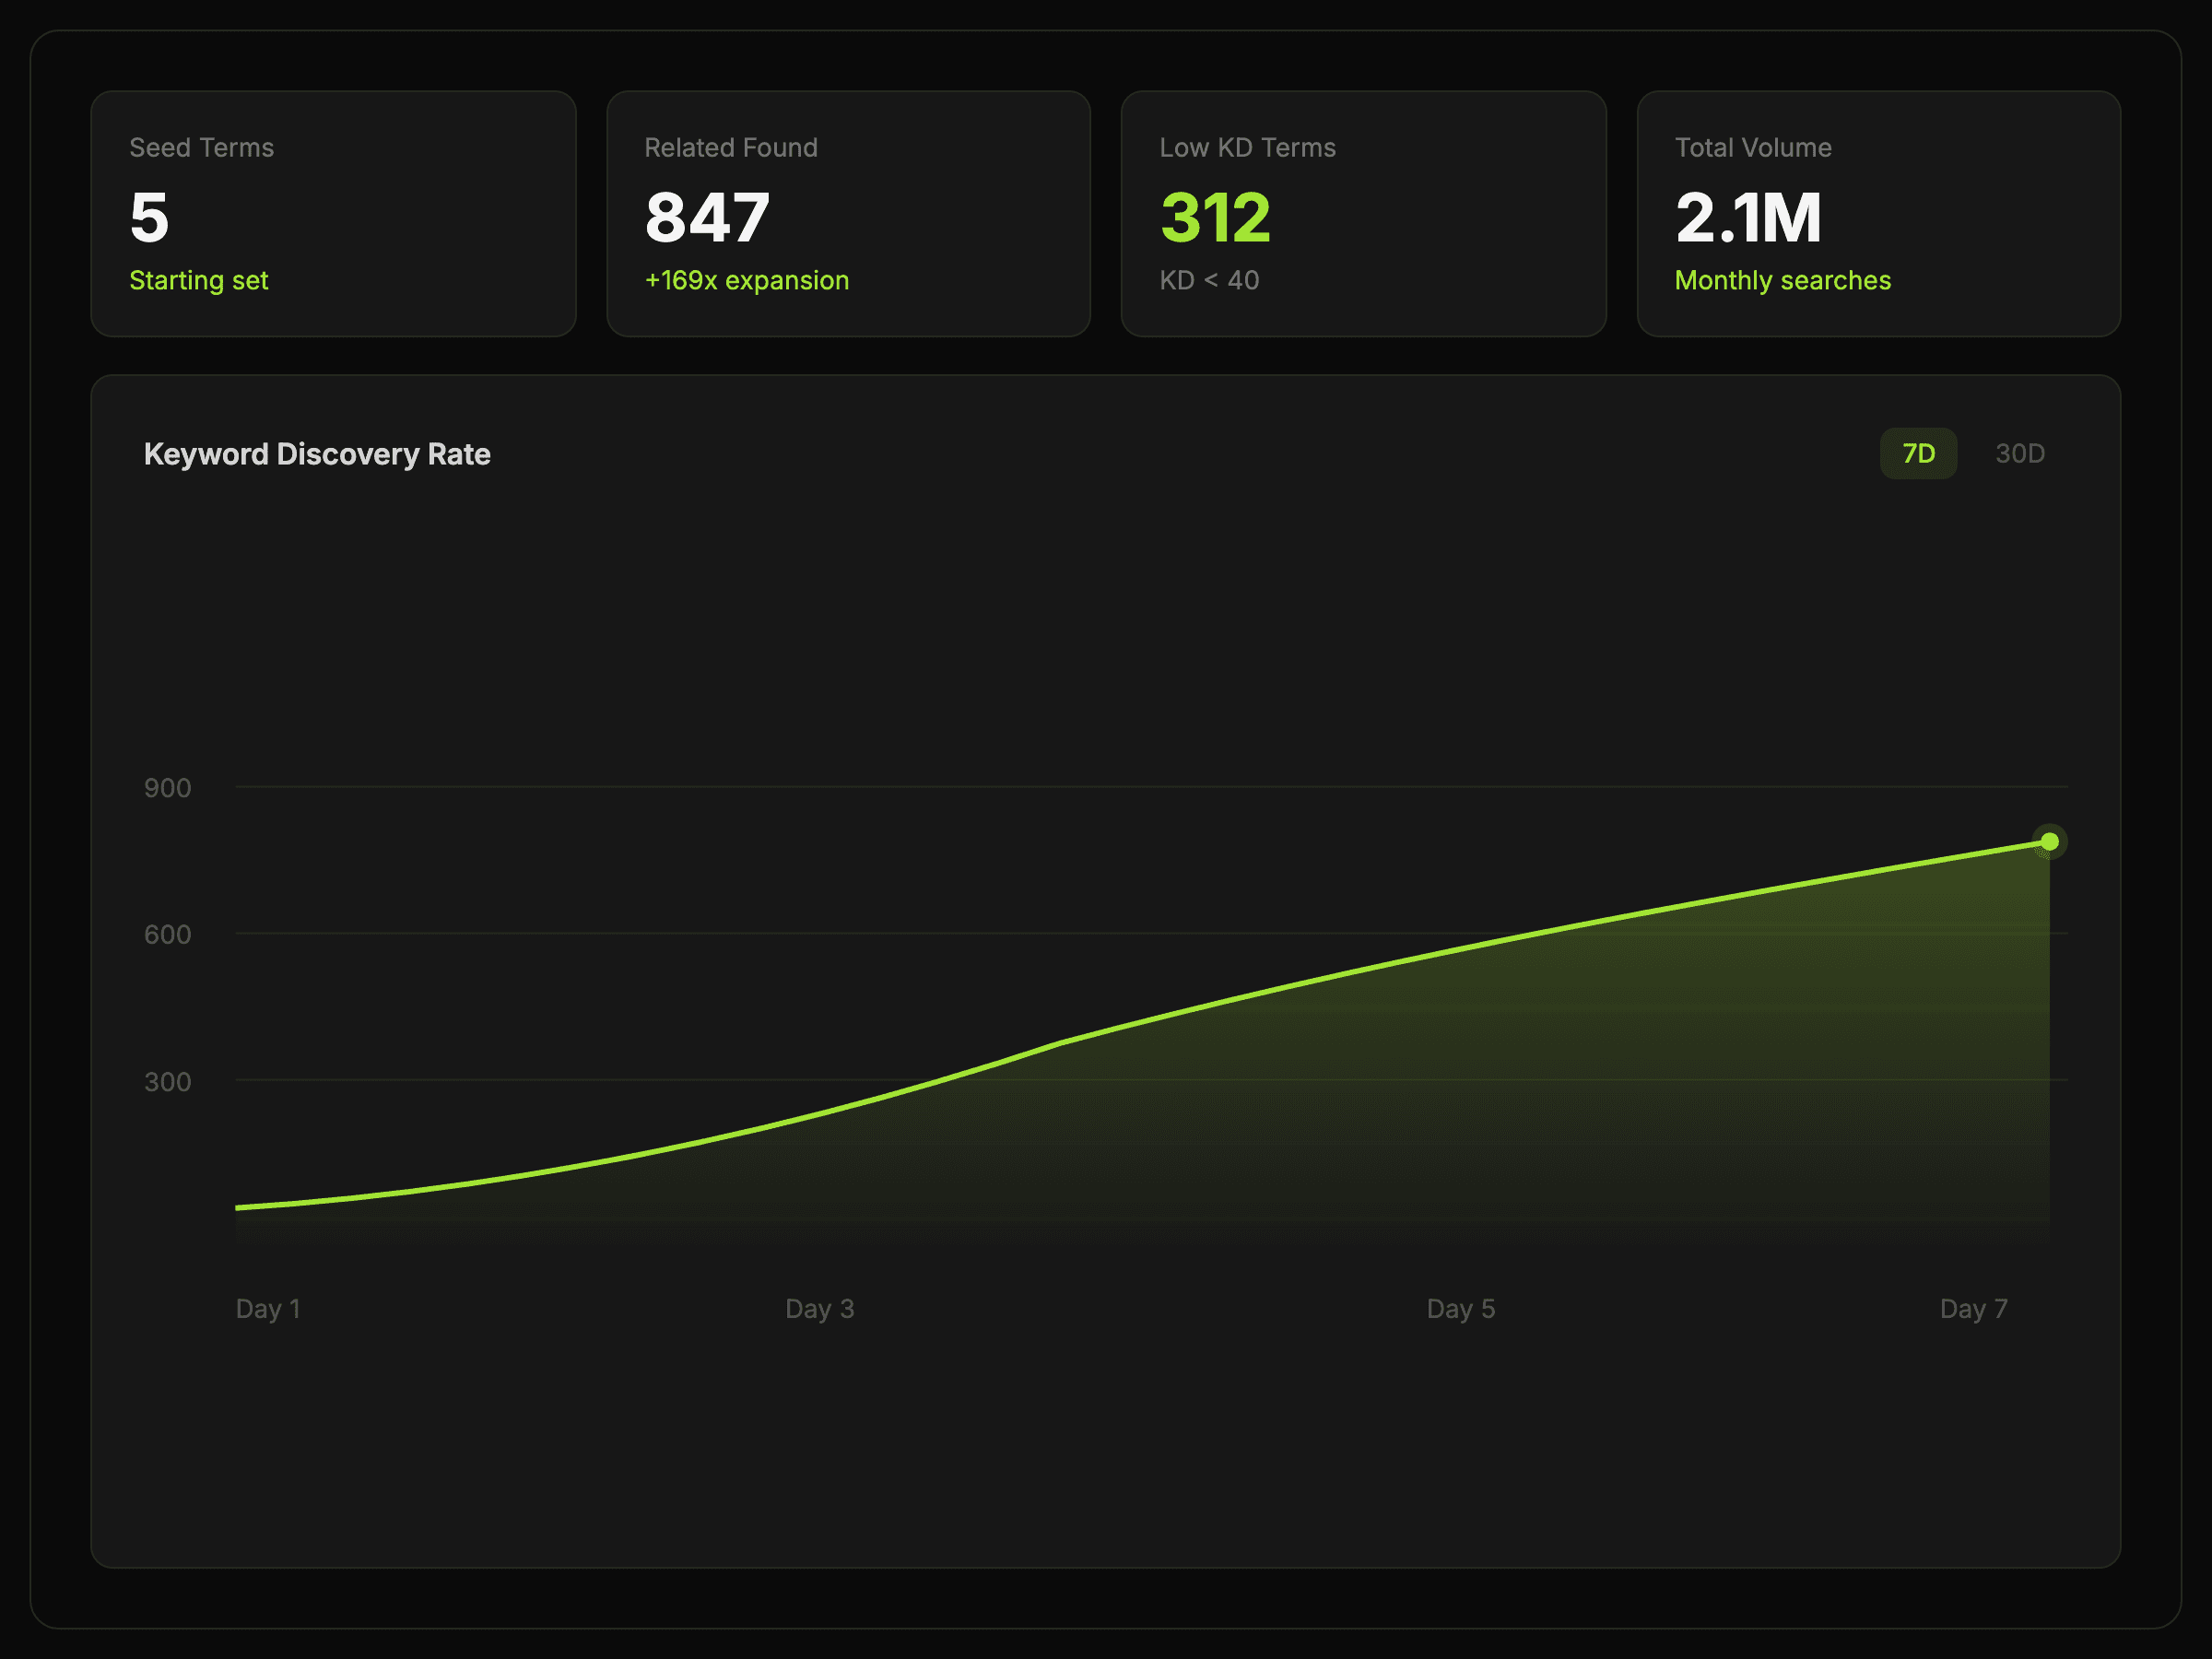Switch chart to 30D range
Image resolution: width=2212 pixels, height=1659 pixels.
pos(2019,454)
